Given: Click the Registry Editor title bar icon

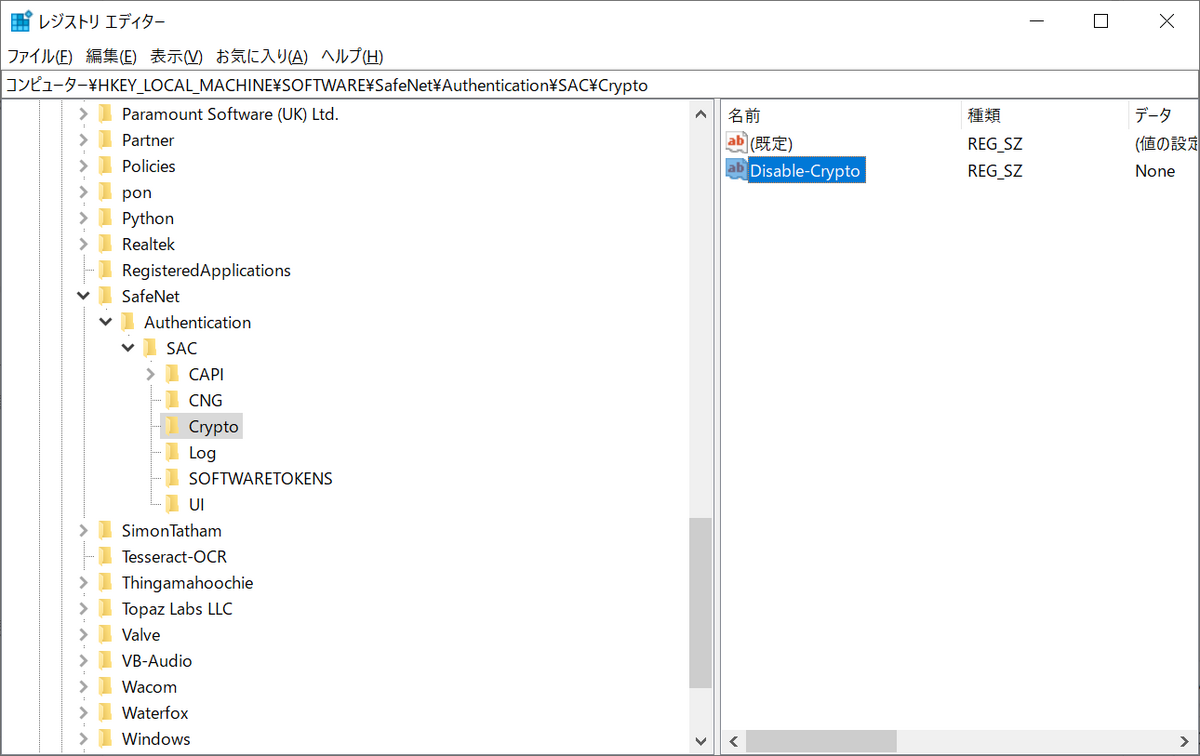Looking at the screenshot, I should 19,21.
